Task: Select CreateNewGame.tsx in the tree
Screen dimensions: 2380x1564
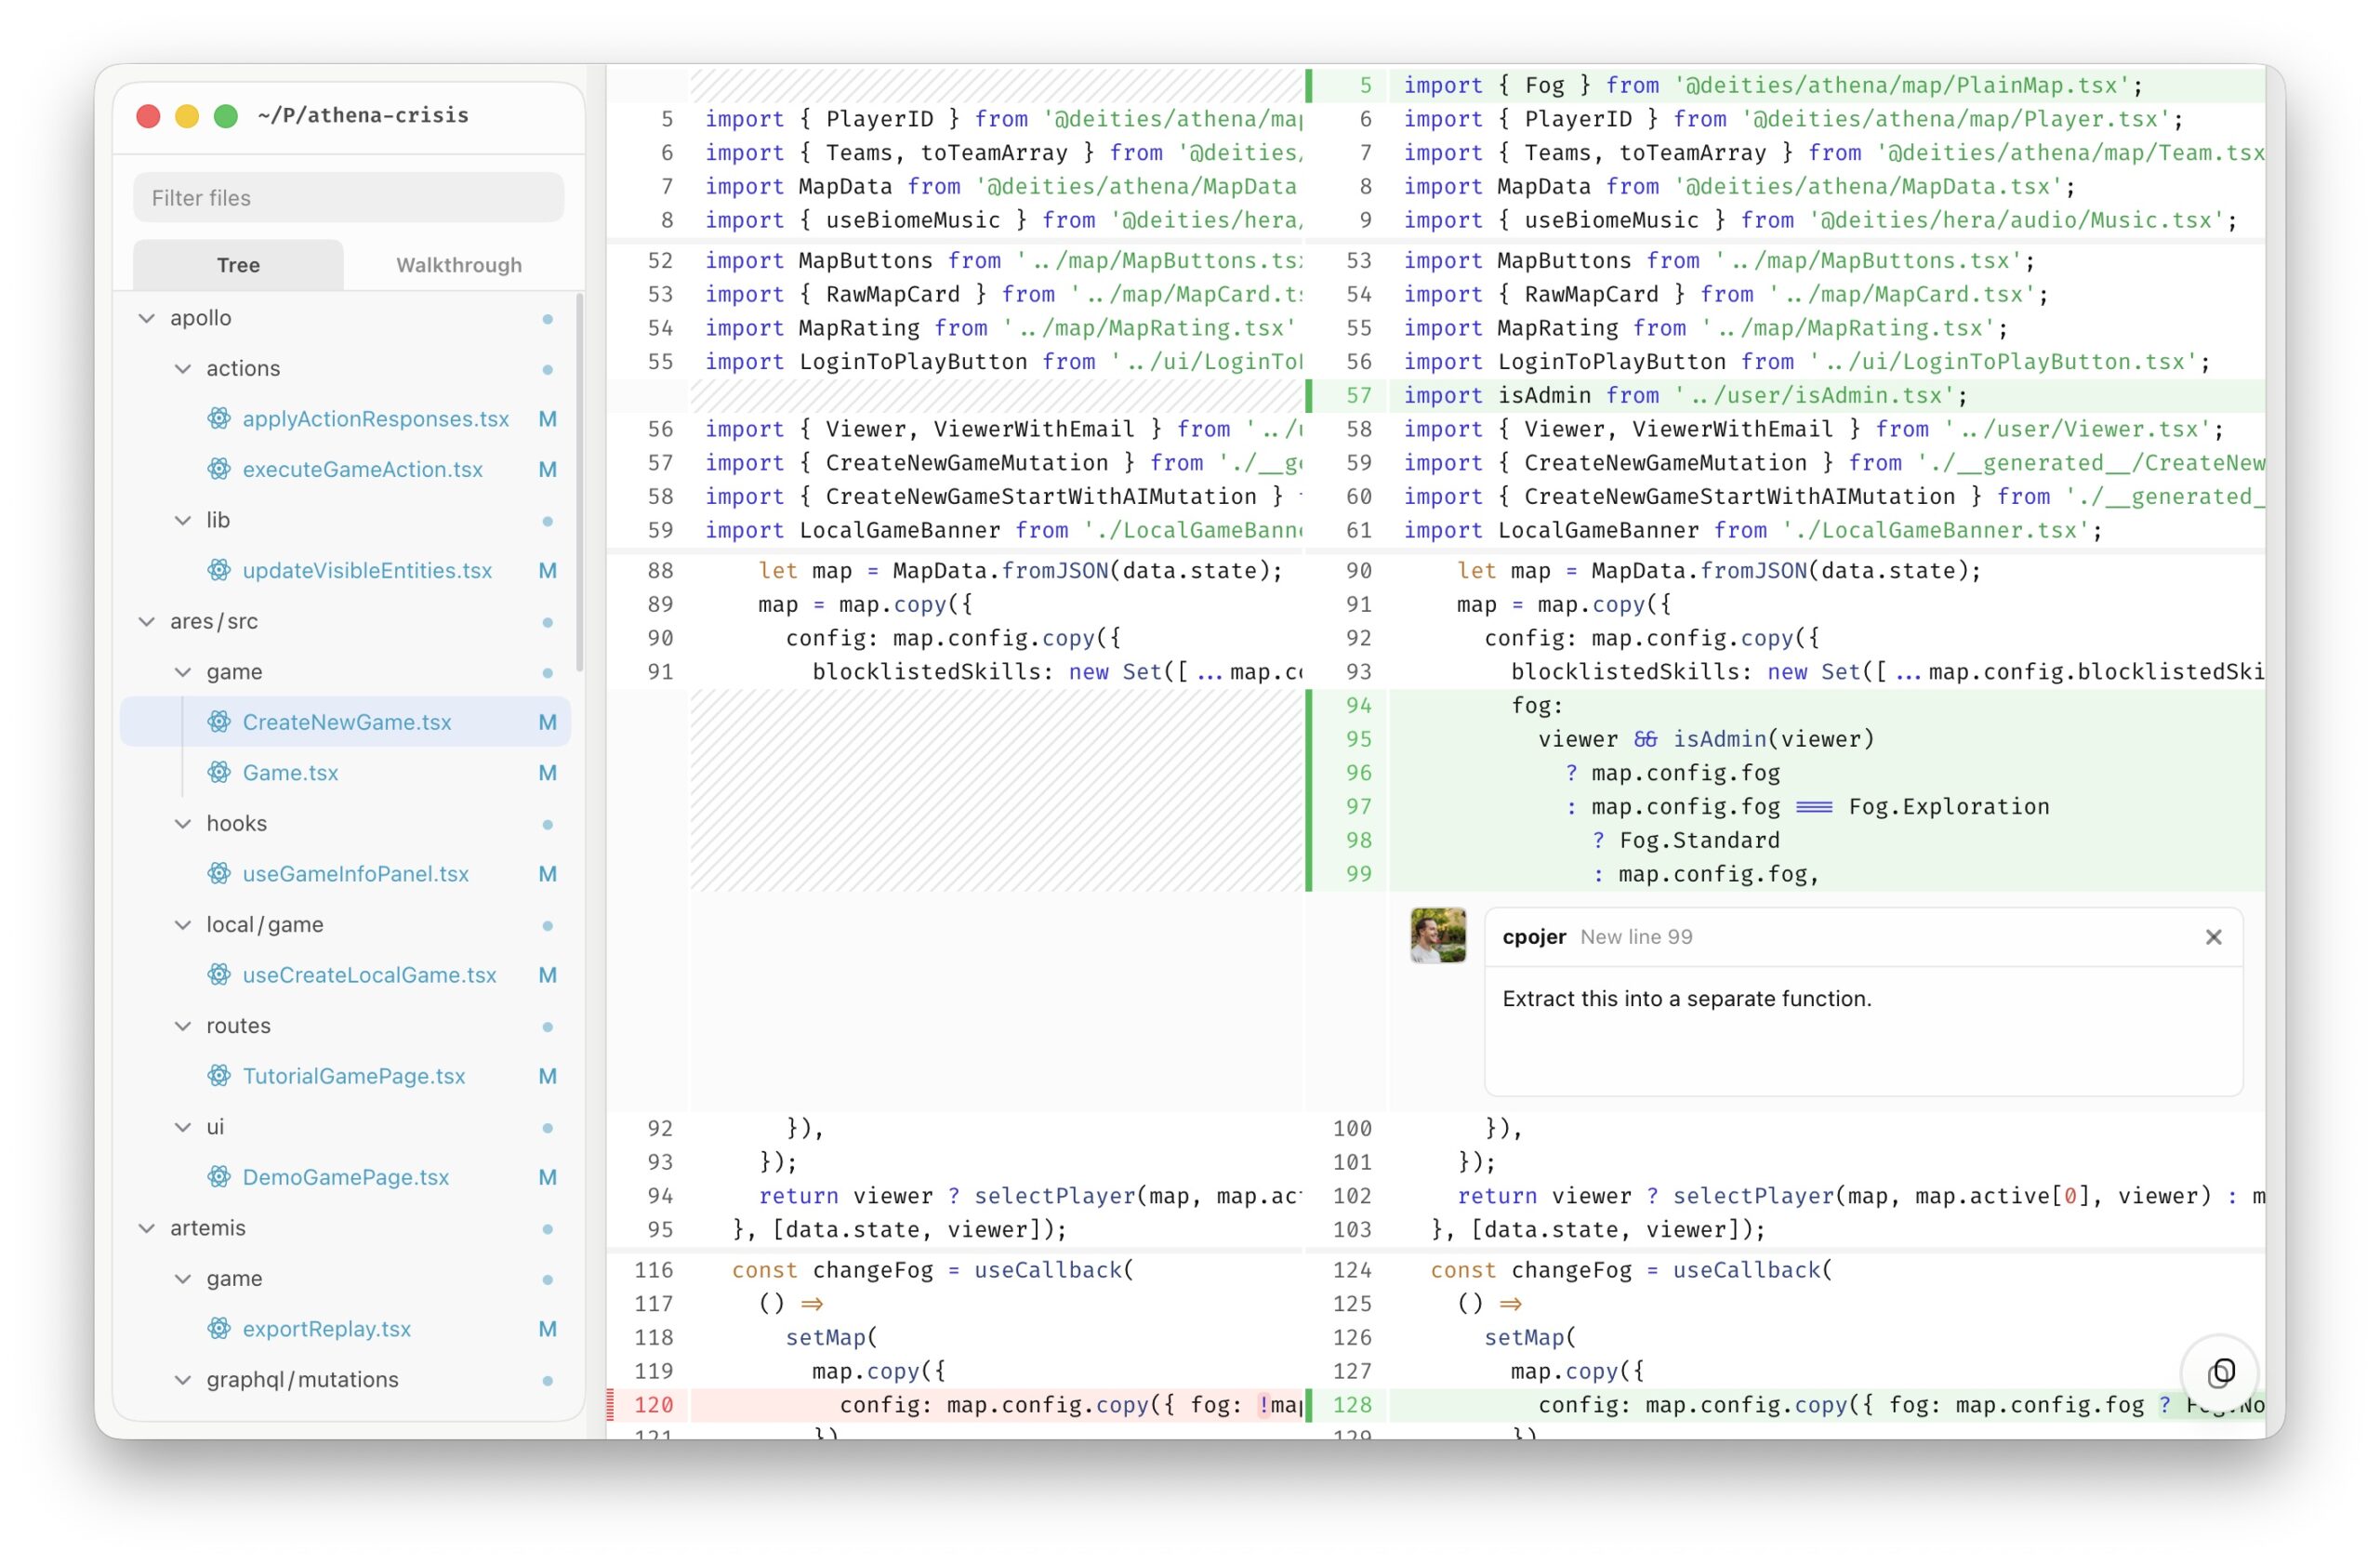Action: 345,722
